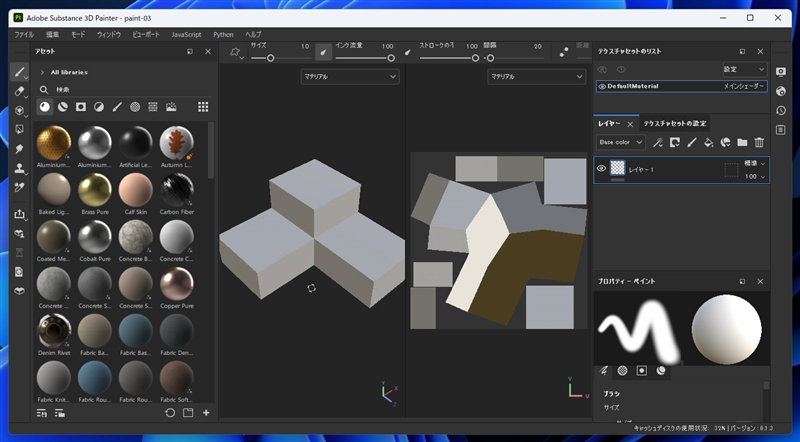
Task: Select the Calf Skin material thumbnail
Action: coord(135,187)
